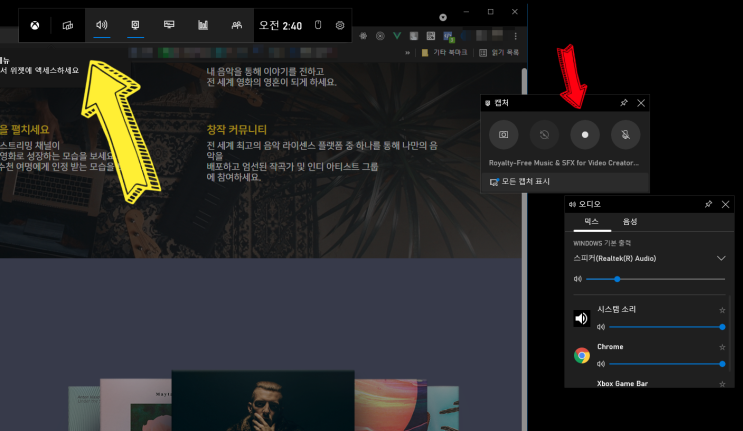Favorite Xbox Game Bar with the star

pyautogui.click(x=722, y=384)
